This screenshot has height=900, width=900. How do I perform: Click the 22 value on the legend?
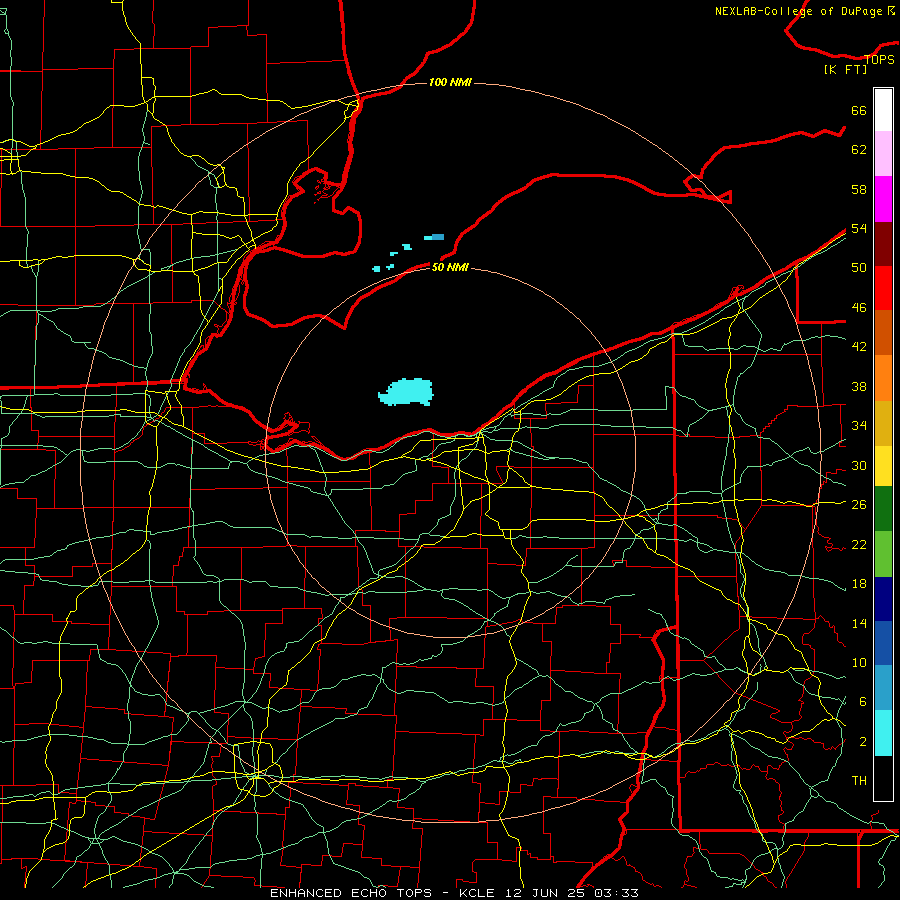tap(859, 544)
